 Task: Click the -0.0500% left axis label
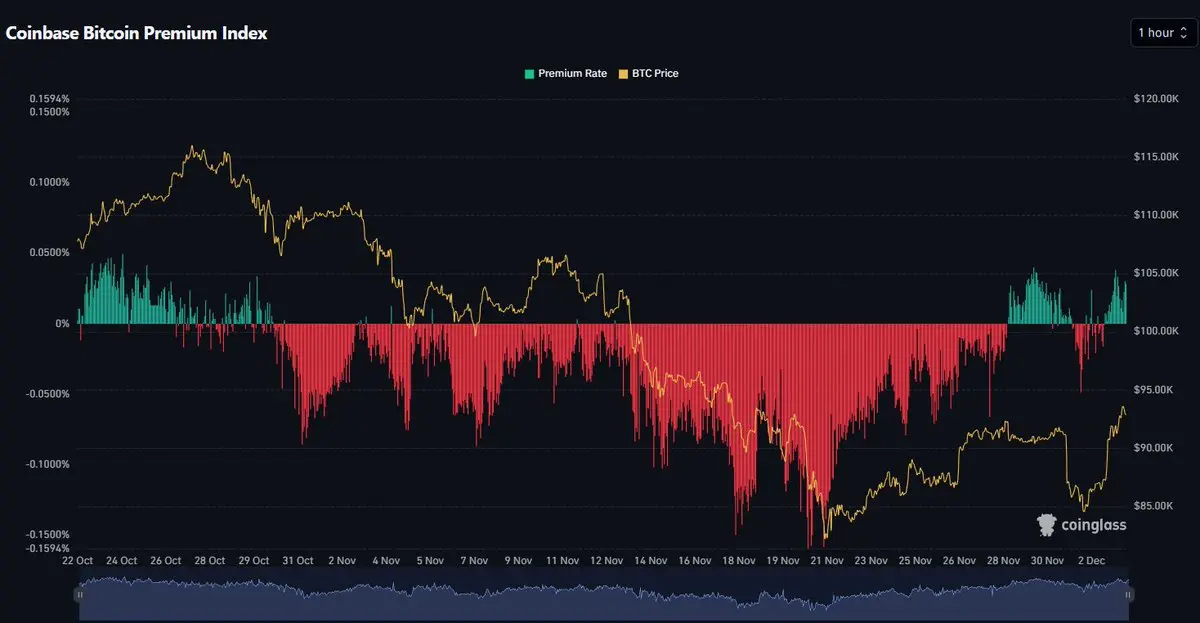click(x=47, y=393)
